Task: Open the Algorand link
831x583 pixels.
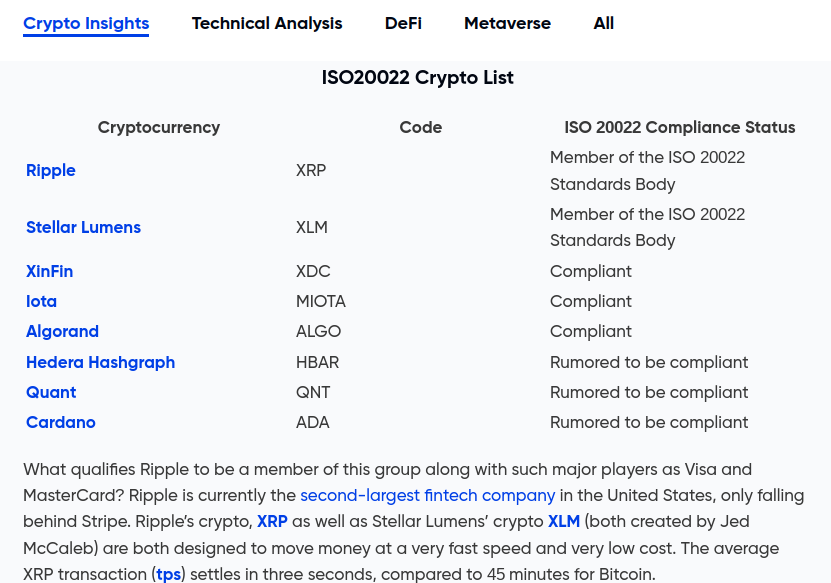Action: [63, 332]
